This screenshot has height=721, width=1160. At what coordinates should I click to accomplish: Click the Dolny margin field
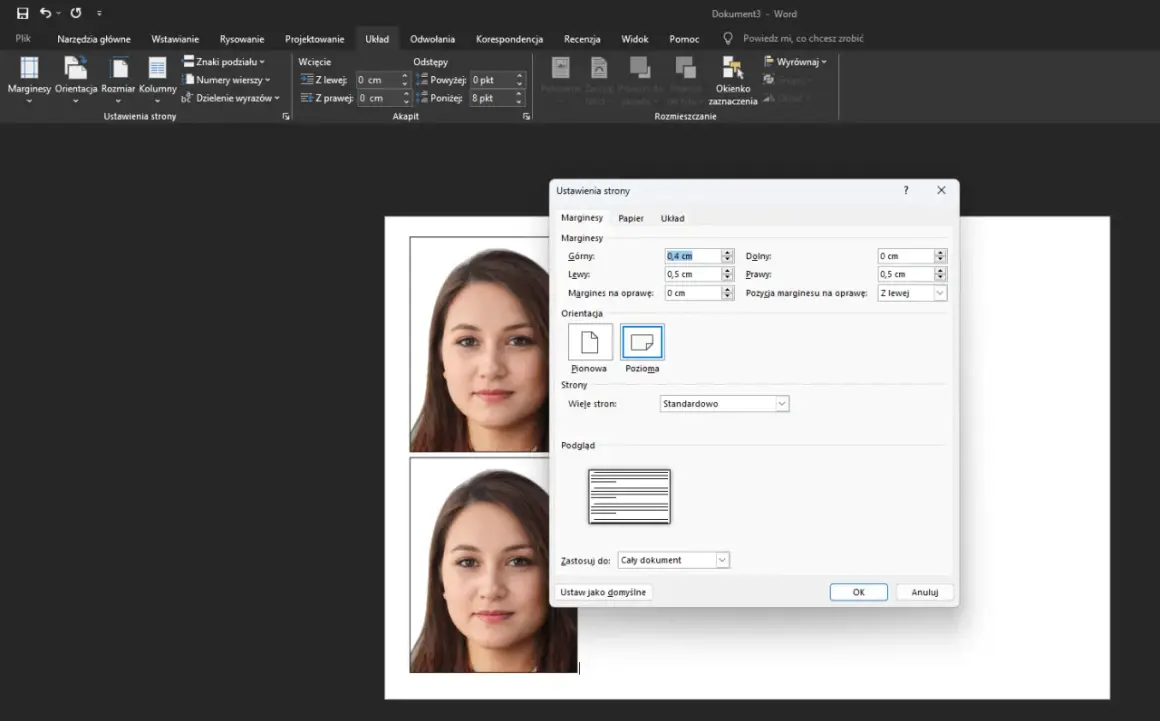(x=906, y=256)
